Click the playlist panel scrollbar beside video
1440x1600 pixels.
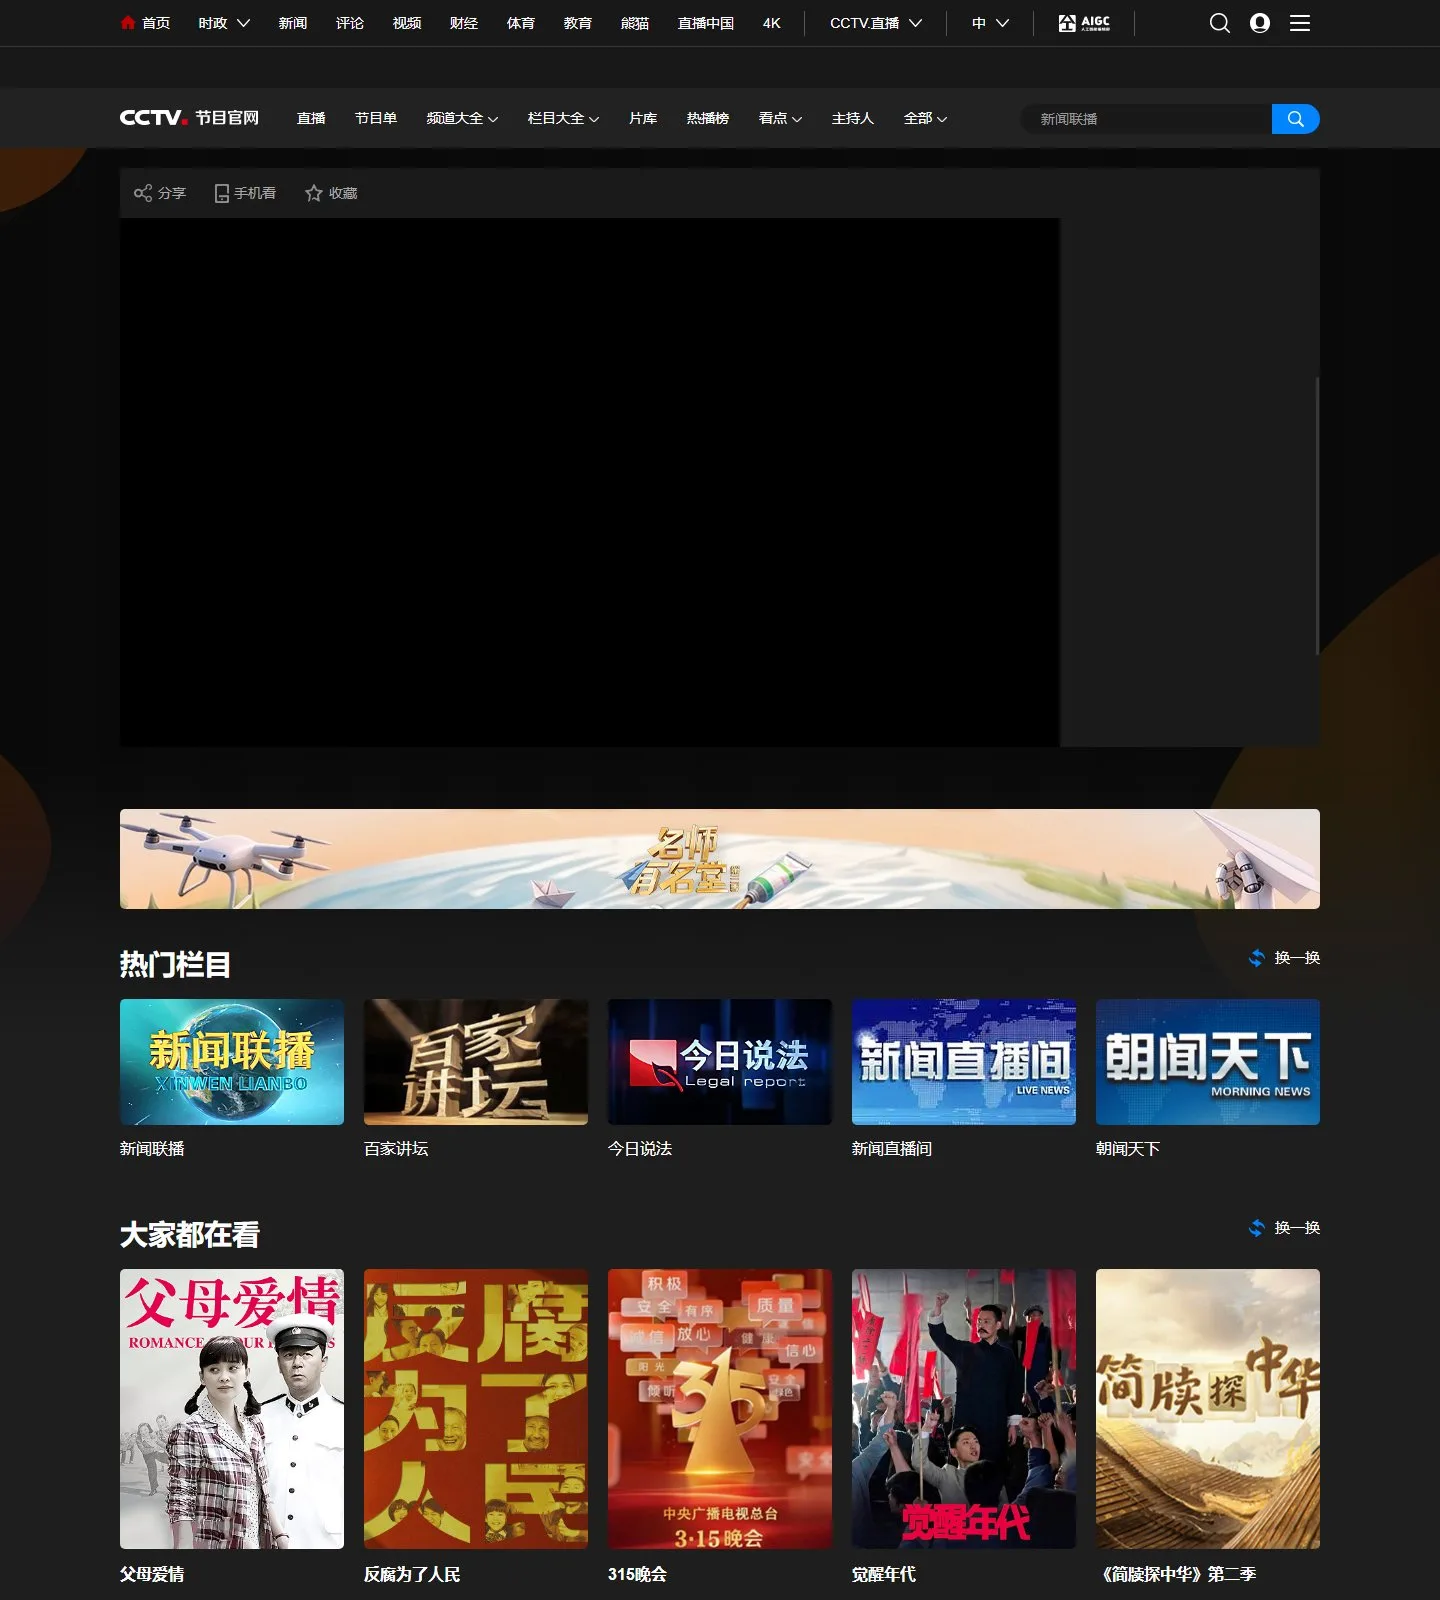(x=1317, y=516)
